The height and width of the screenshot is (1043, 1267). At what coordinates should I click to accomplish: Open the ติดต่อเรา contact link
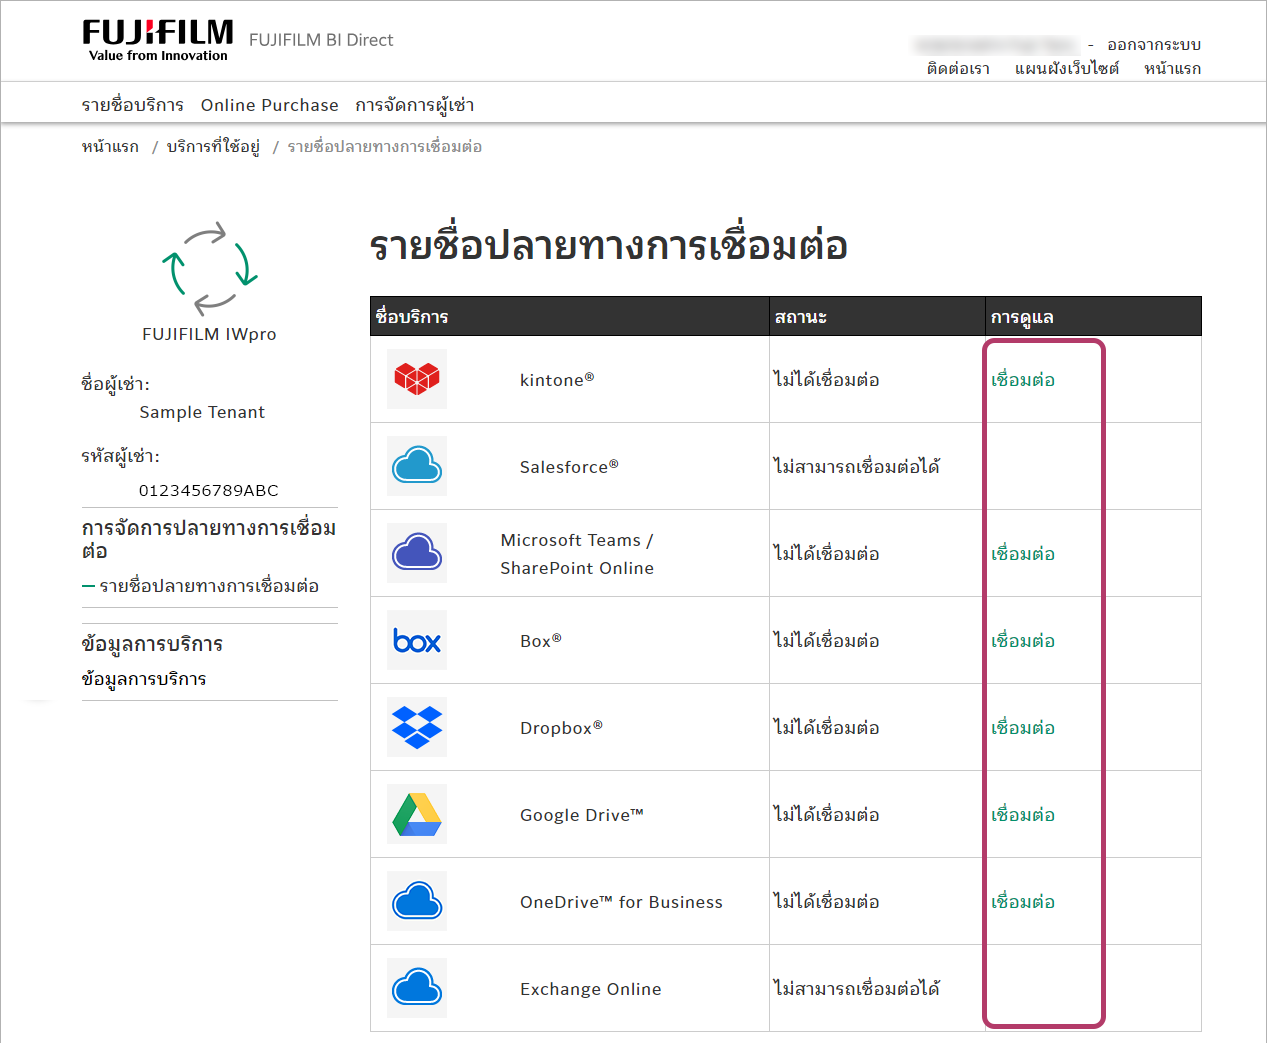coord(958,69)
